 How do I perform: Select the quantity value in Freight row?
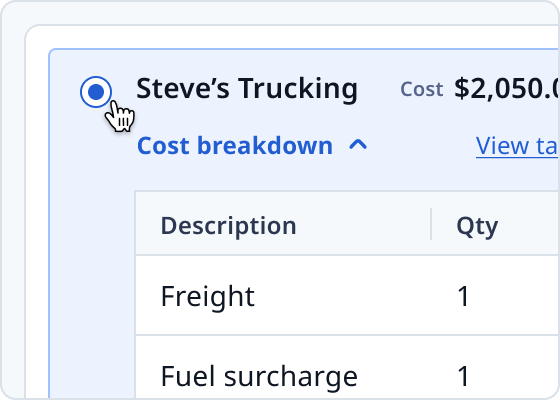coord(463,296)
